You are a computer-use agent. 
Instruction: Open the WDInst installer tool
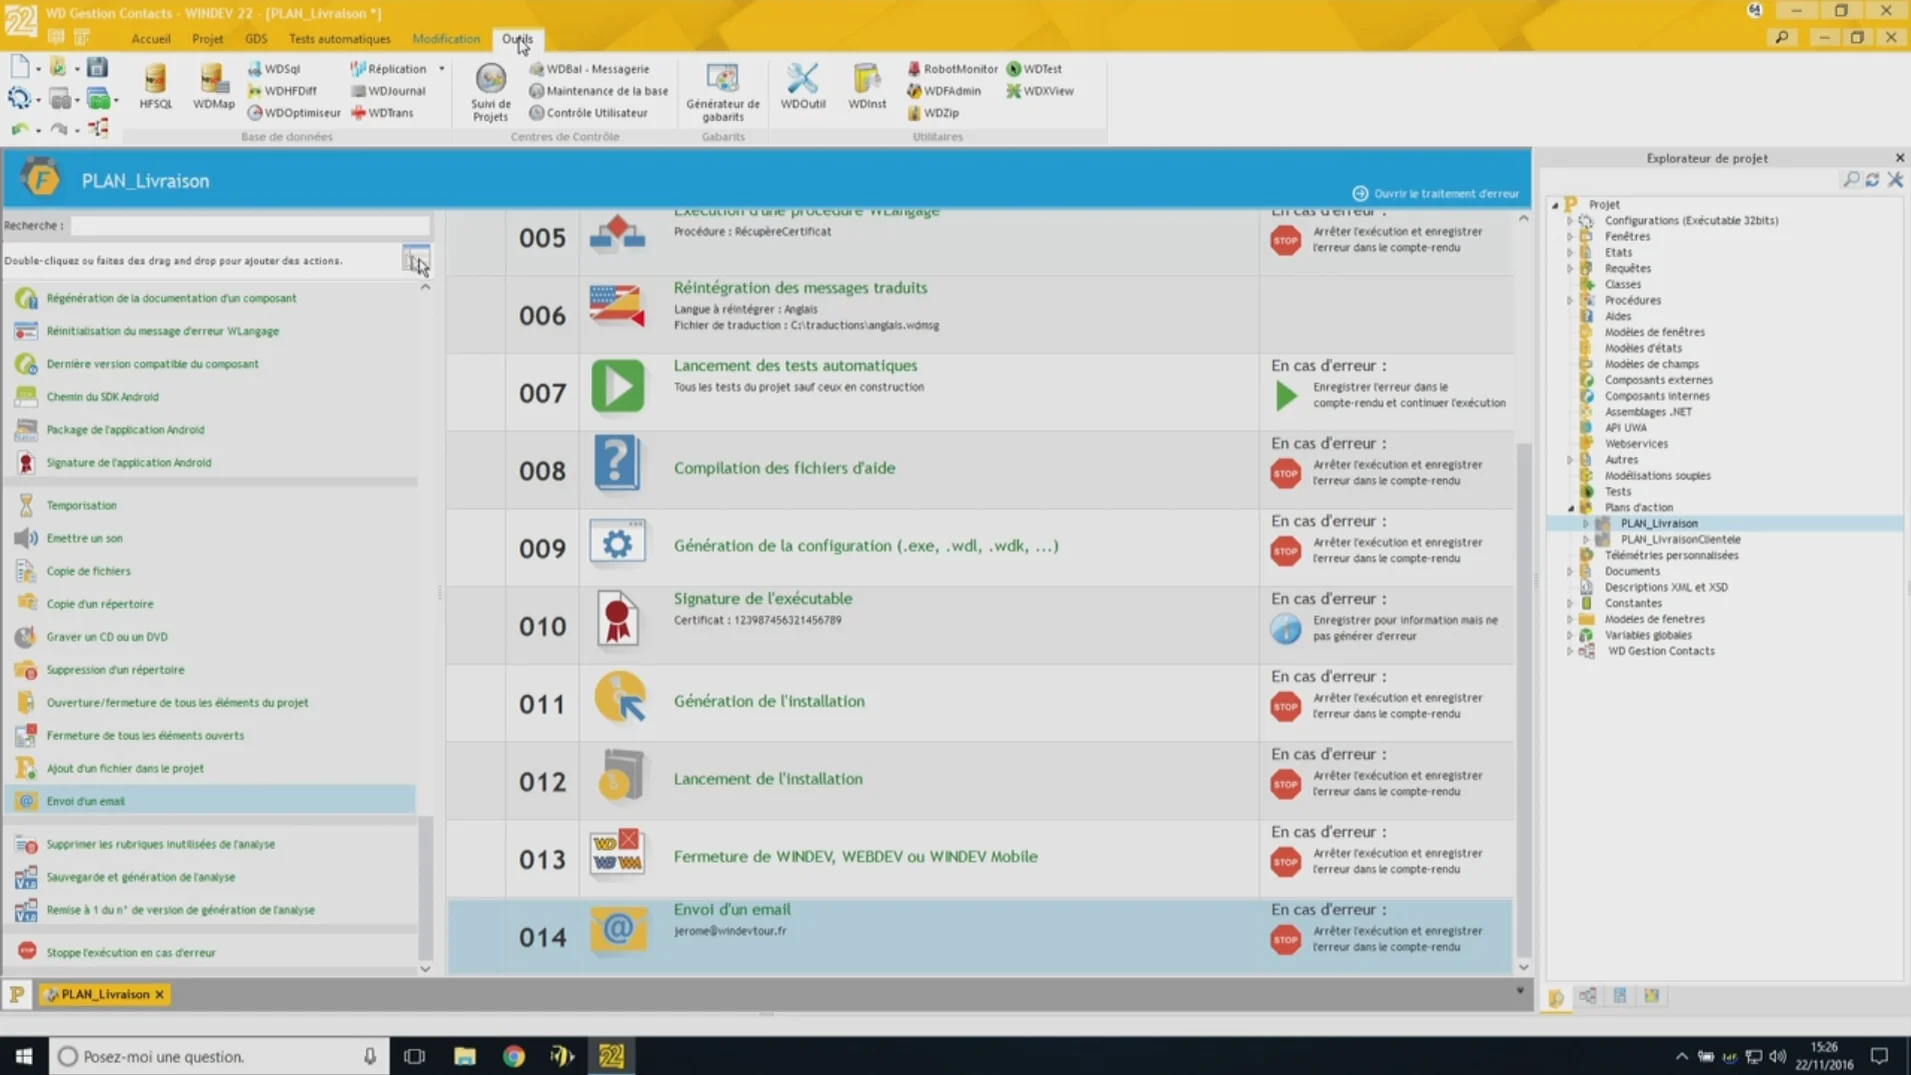click(x=866, y=86)
